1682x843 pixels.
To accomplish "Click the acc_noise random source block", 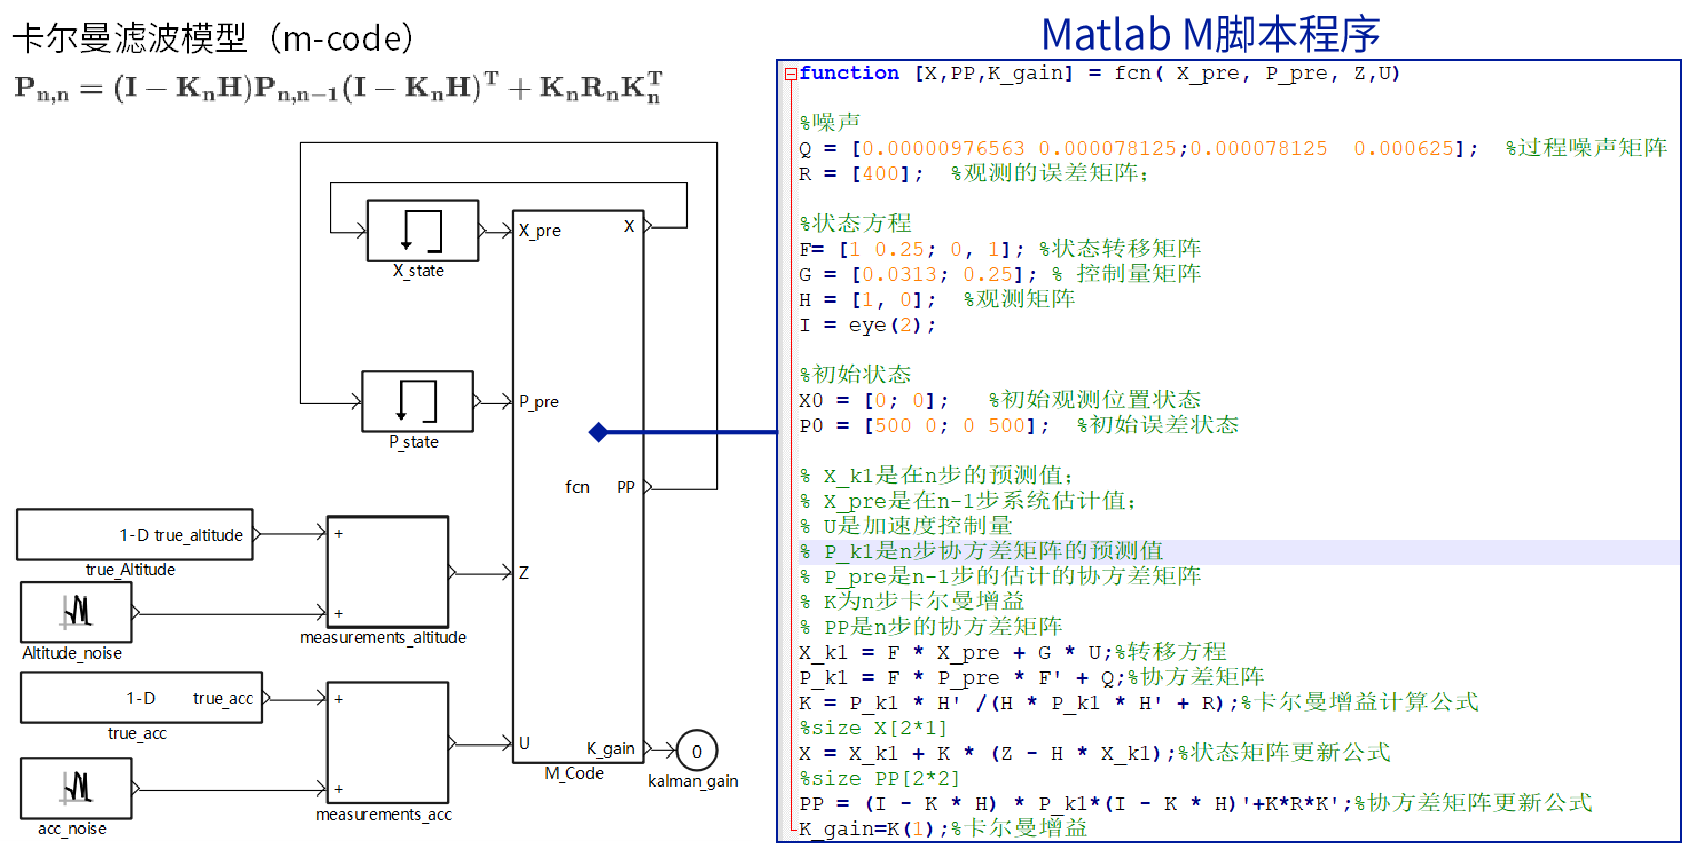I will tap(76, 788).
